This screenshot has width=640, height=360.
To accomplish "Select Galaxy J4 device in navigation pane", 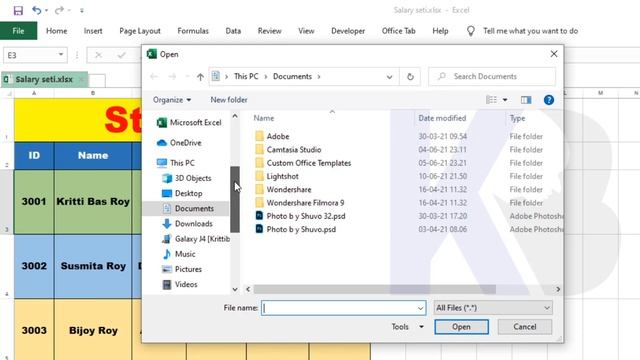I will click(x=196, y=239).
